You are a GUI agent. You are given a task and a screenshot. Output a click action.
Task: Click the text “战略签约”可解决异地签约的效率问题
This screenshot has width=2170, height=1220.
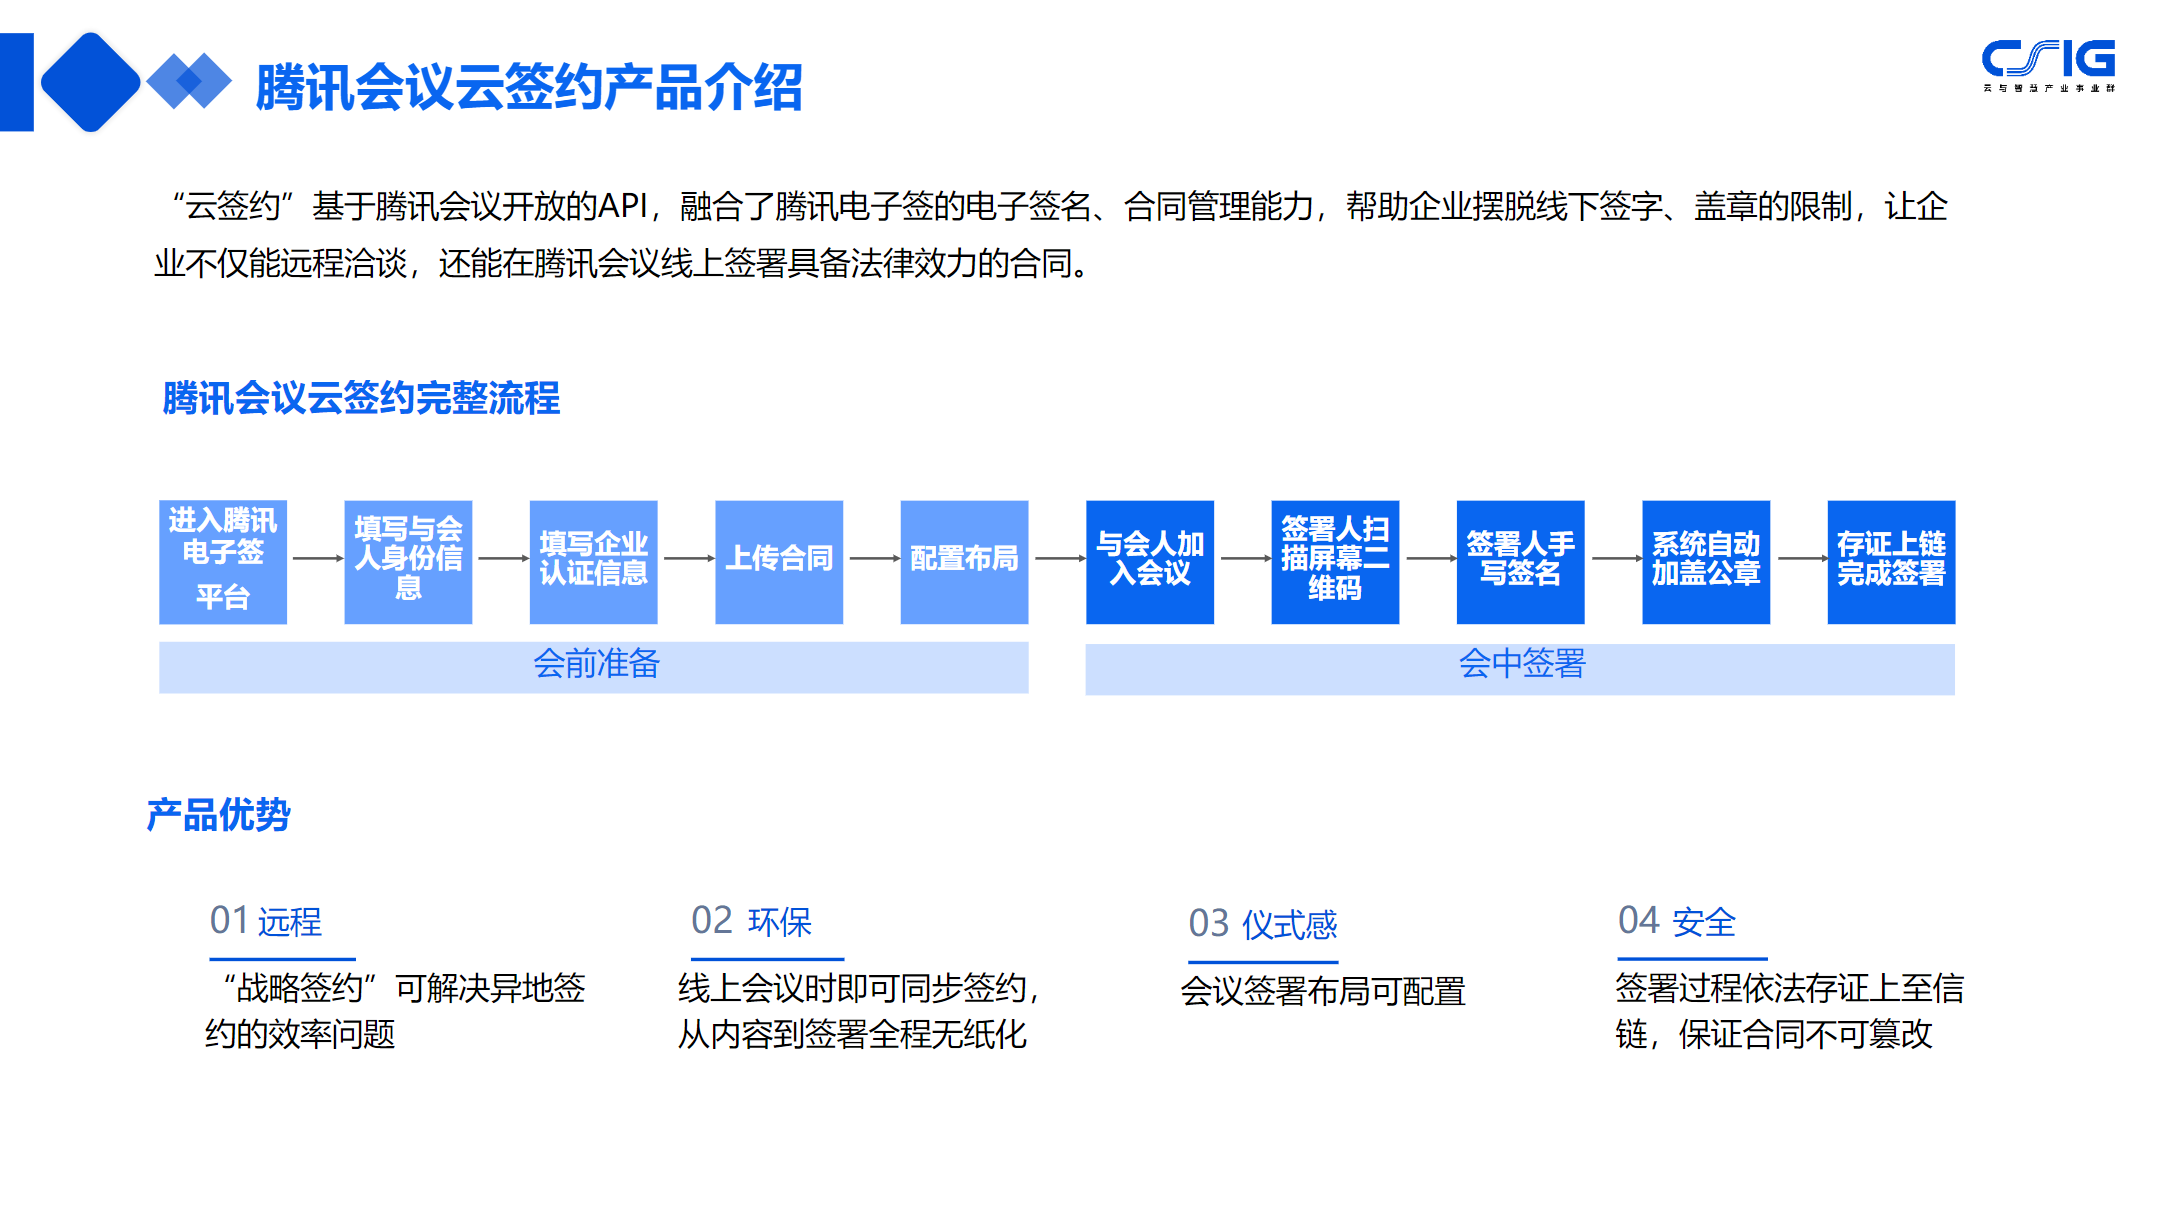pos(395,1011)
